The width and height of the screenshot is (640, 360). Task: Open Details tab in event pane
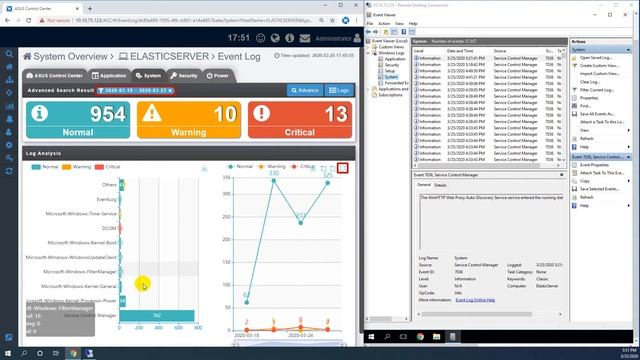click(440, 185)
